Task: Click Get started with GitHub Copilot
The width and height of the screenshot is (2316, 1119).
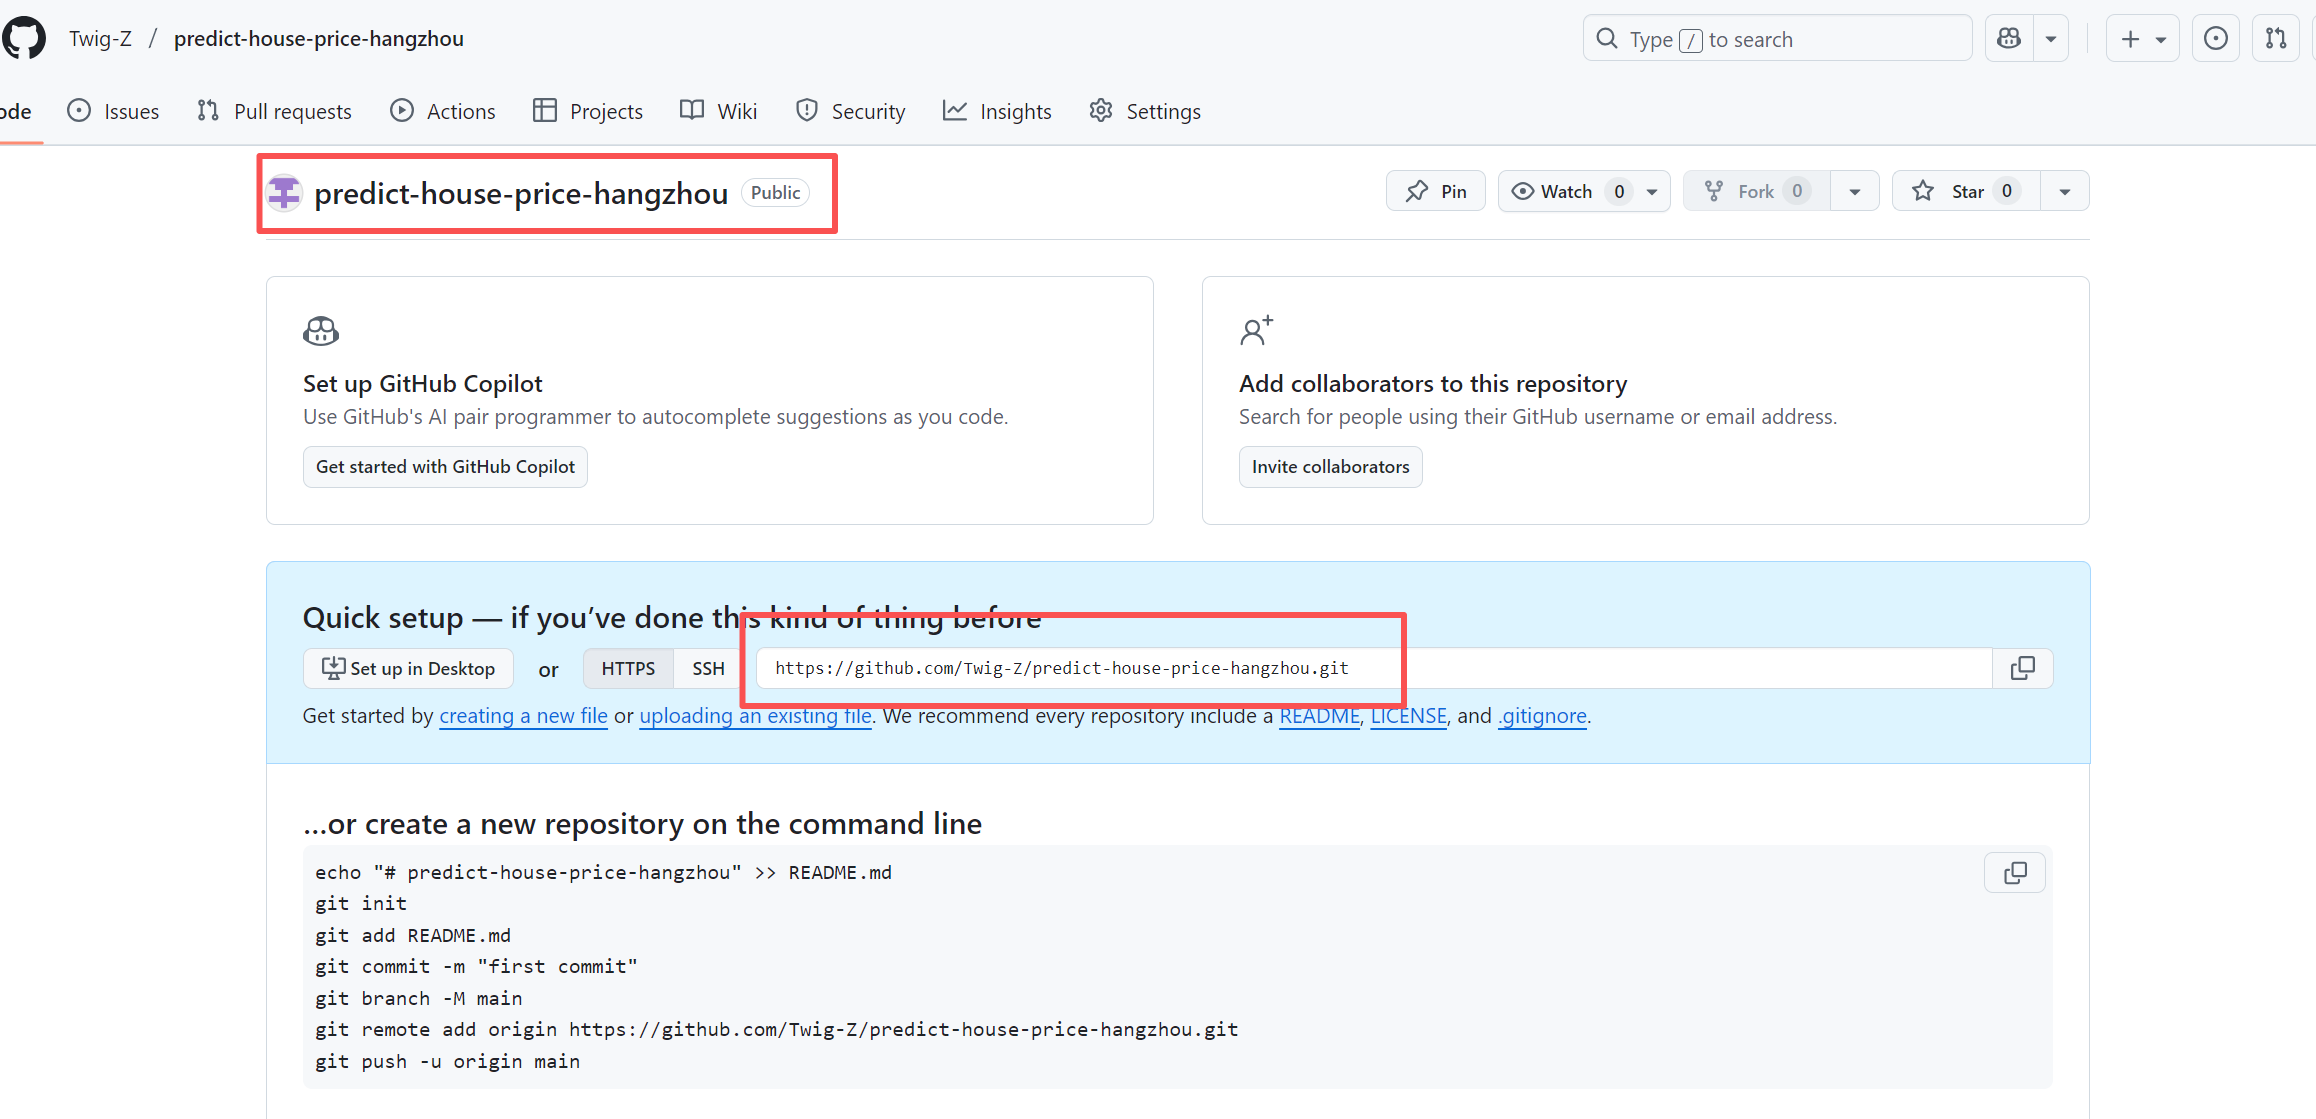Action: 445,467
